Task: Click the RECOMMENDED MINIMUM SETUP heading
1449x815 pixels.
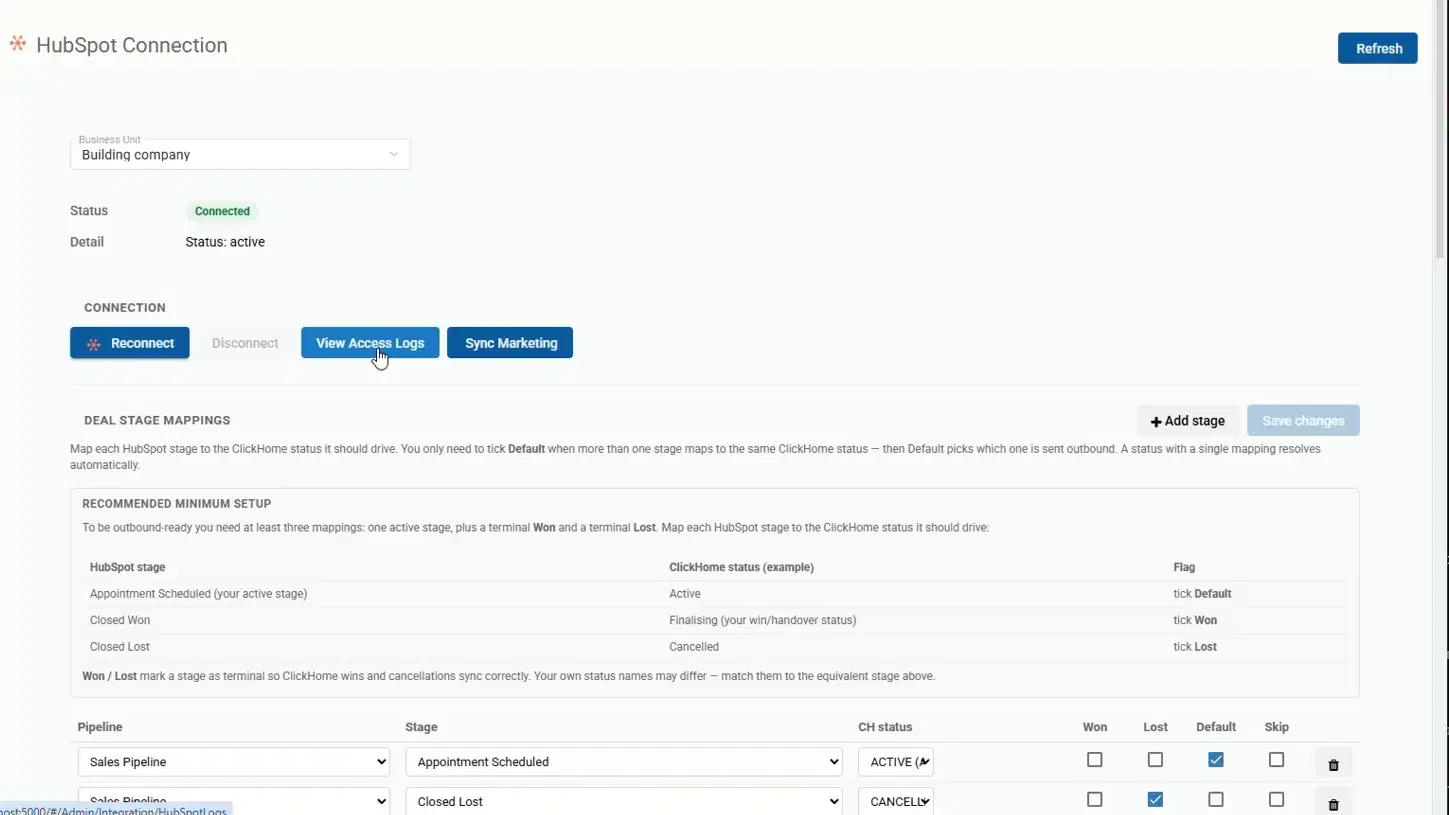Action: tap(177, 504)
